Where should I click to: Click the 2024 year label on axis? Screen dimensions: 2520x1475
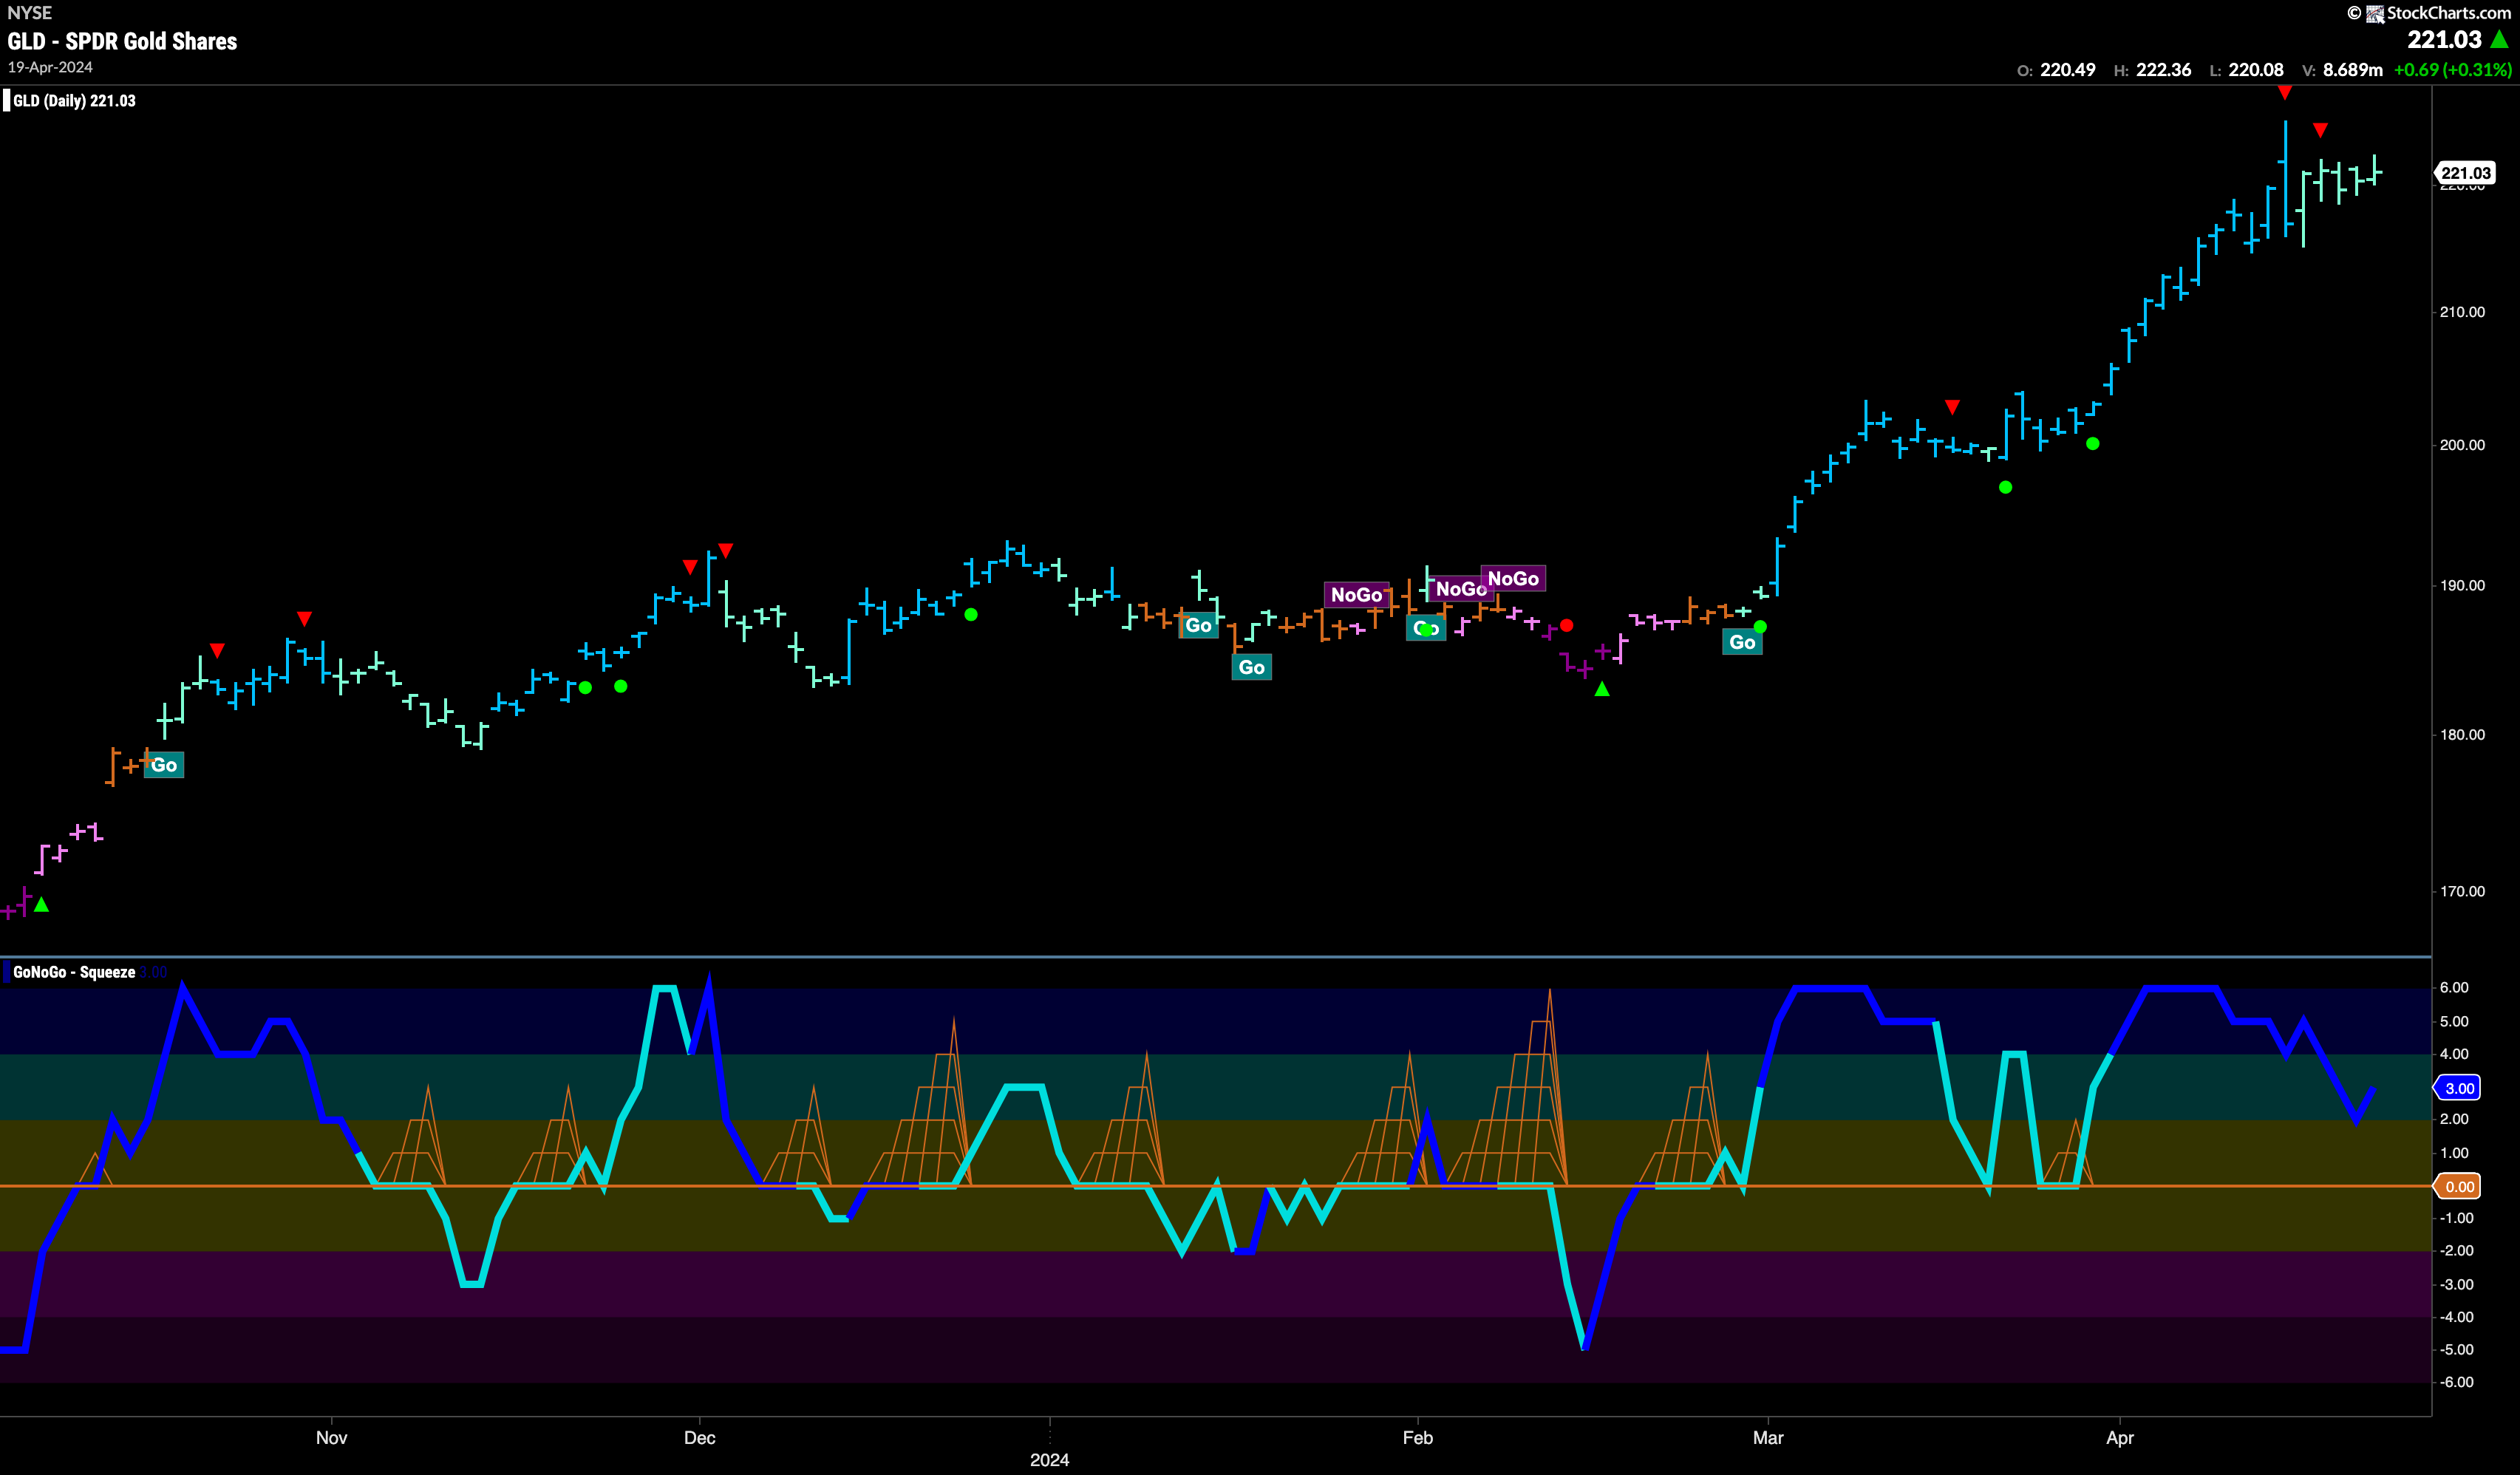coord(1049,1460)
